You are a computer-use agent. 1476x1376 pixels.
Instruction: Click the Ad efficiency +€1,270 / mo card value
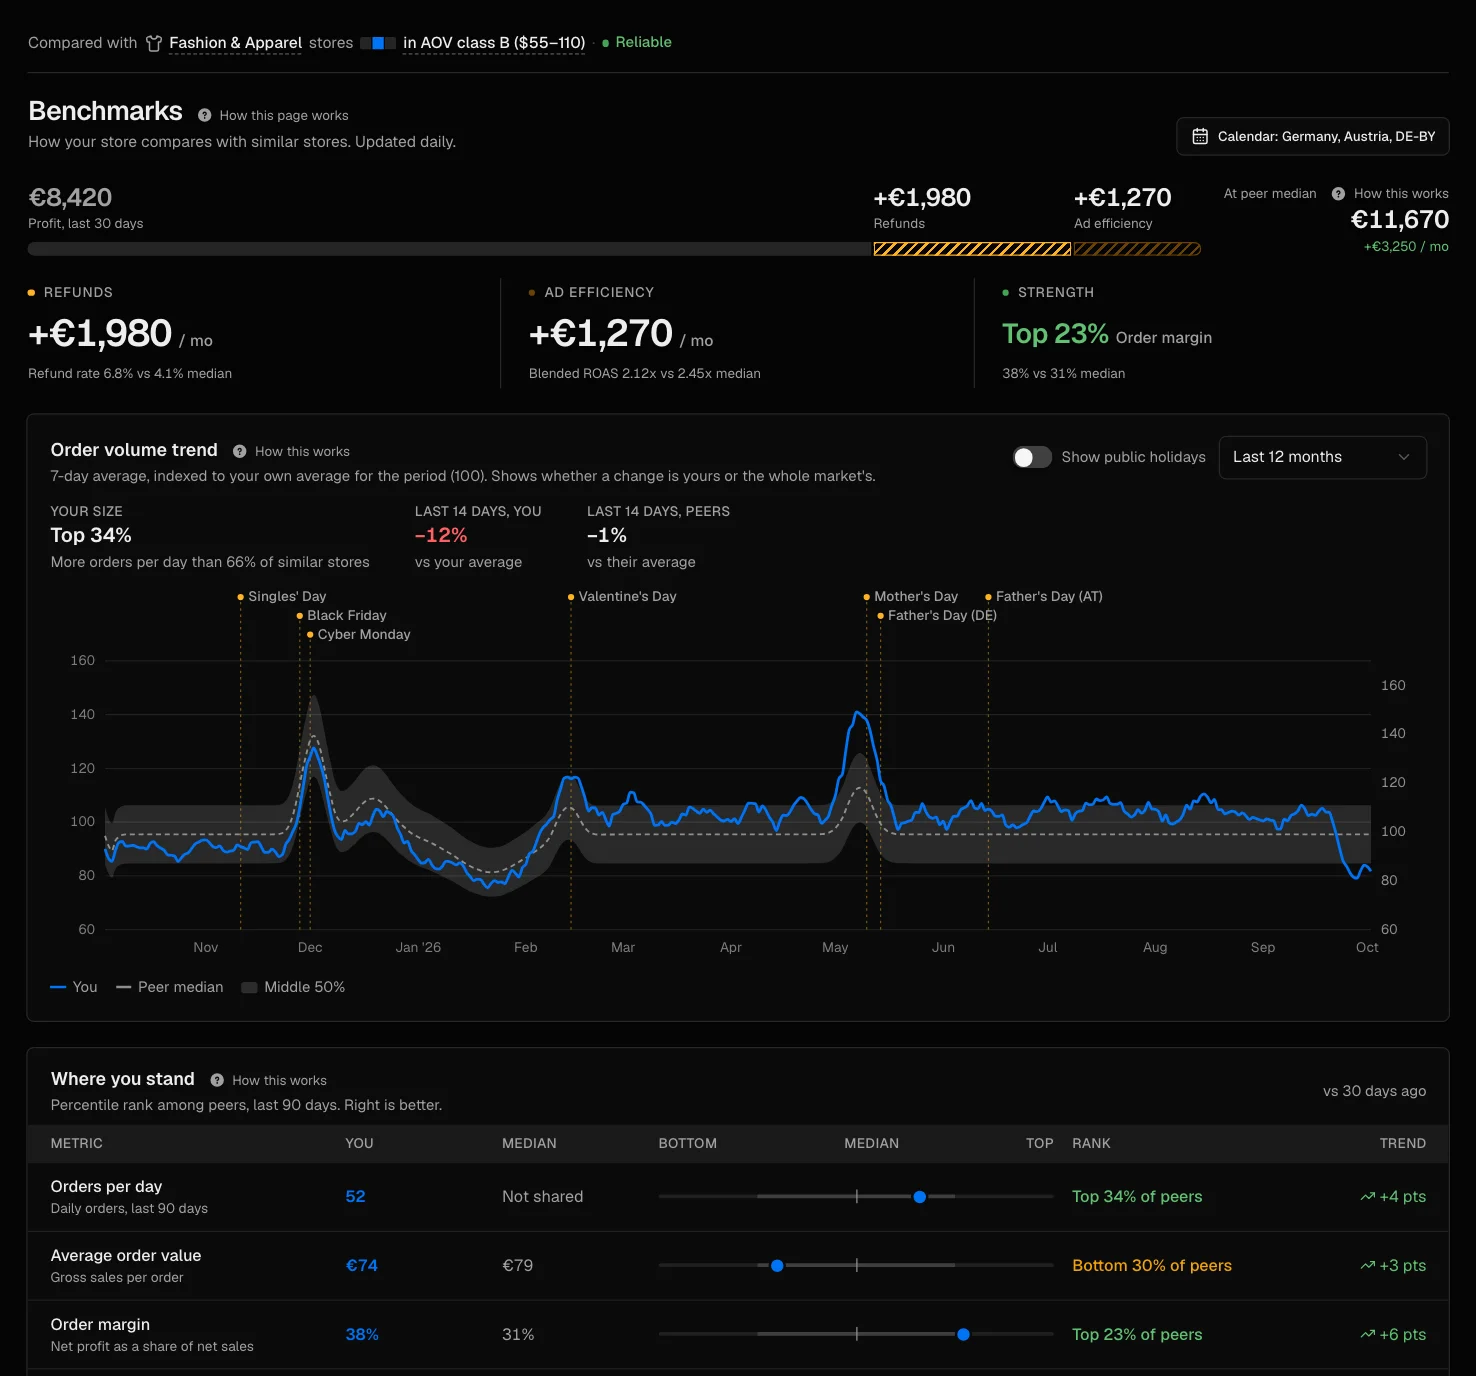[621, 334]
